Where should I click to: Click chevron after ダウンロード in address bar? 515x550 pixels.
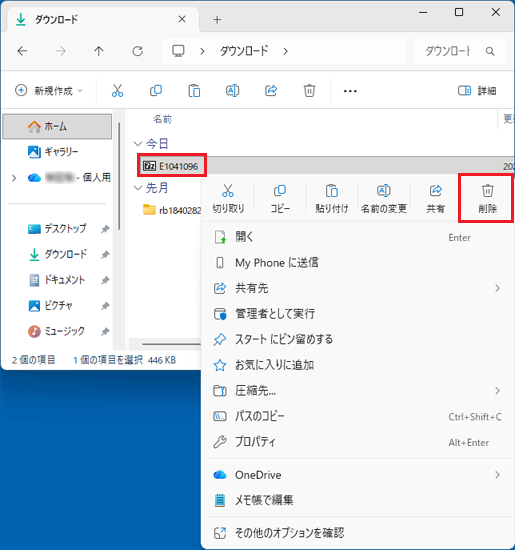click(x=286, y=52)
